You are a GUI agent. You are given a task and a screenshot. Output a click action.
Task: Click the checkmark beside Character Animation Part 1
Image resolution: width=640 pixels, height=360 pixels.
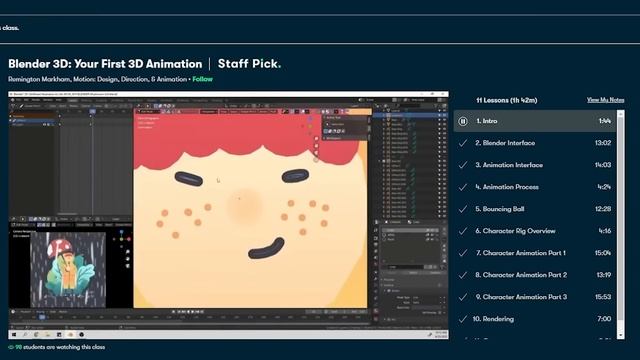[463, 253]
